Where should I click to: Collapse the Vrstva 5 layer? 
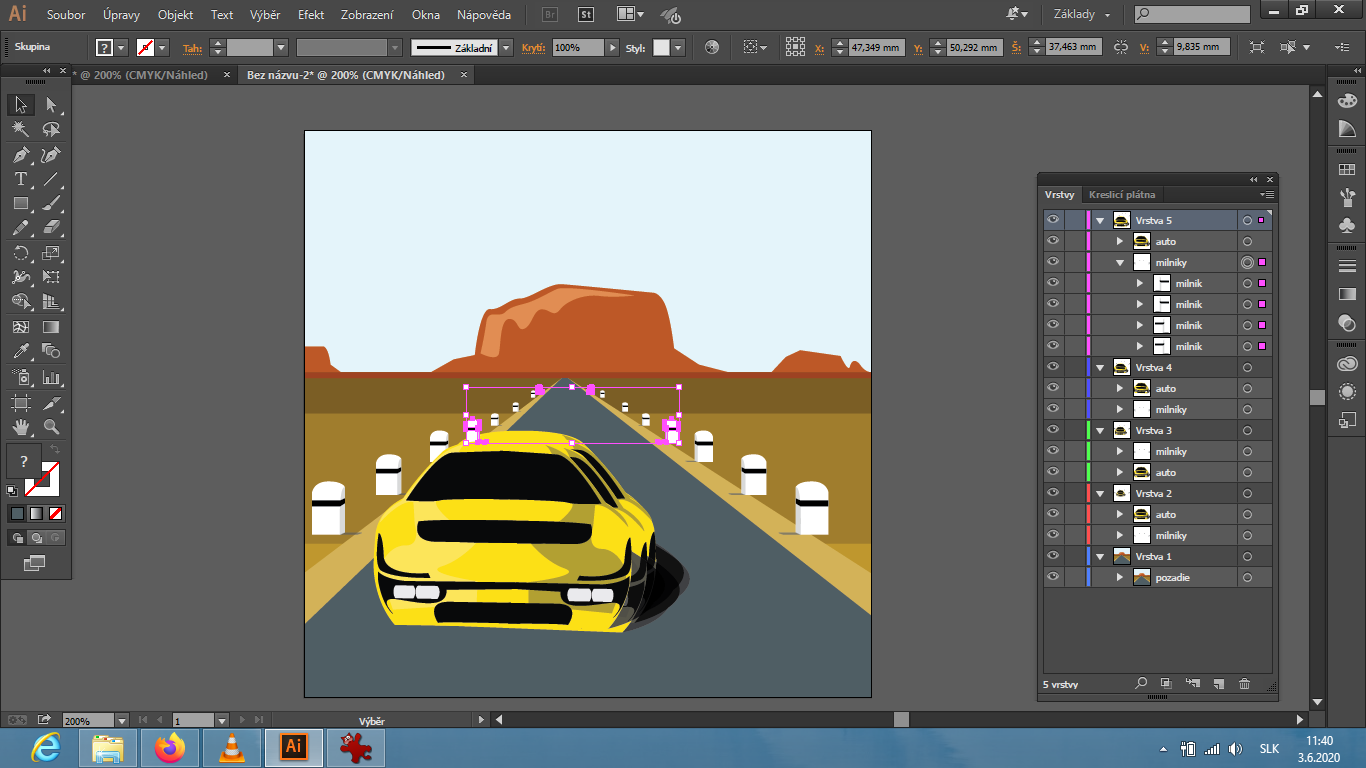point(1100,220)
